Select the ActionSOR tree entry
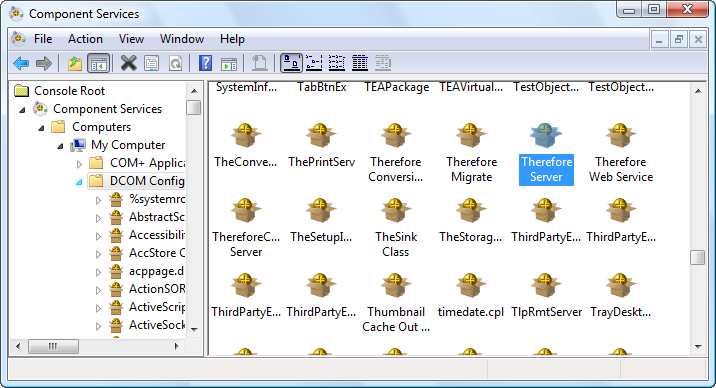 (x=157, y=288)
